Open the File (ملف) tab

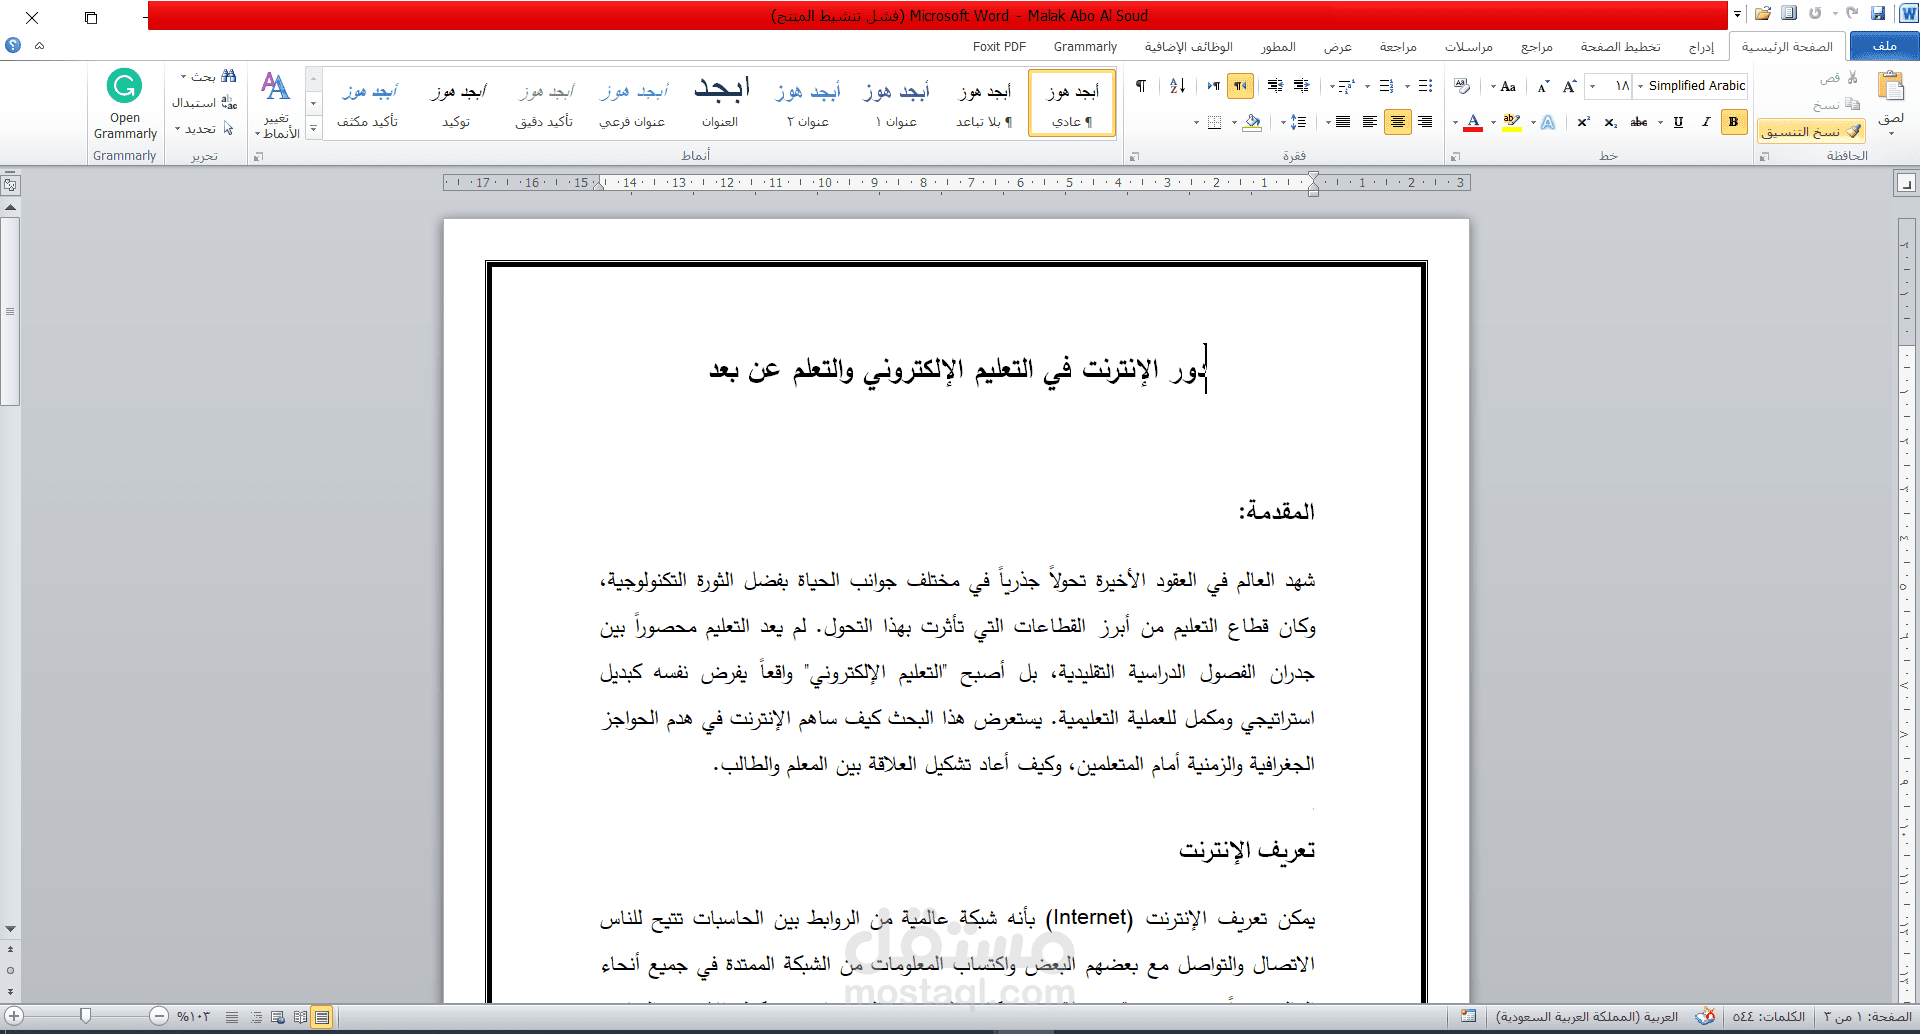click(1884, 46)
